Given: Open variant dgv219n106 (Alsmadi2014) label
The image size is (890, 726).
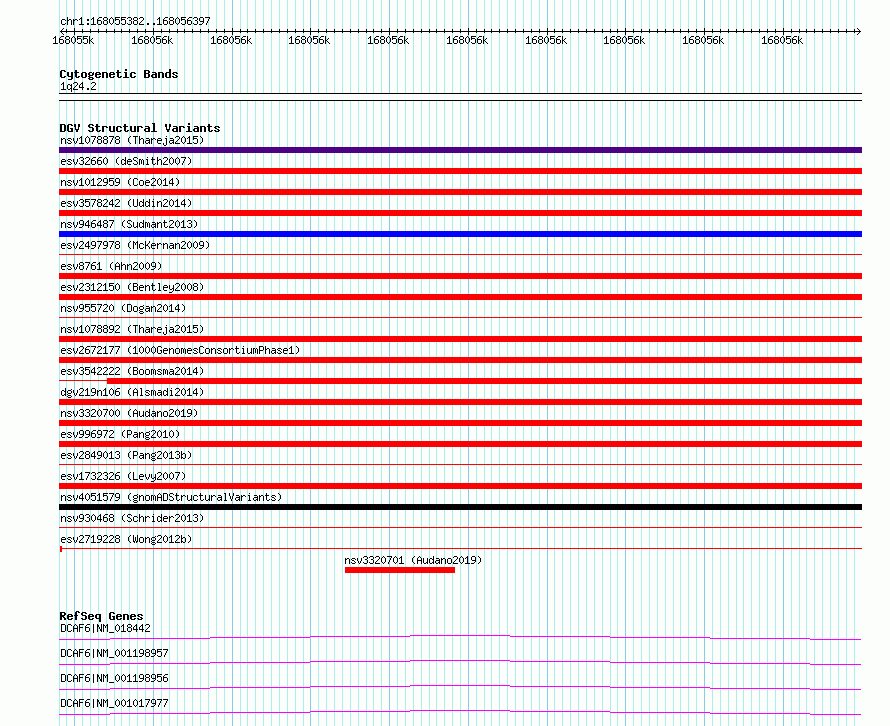Looking at the screenshot, I should tap(132, 392).
